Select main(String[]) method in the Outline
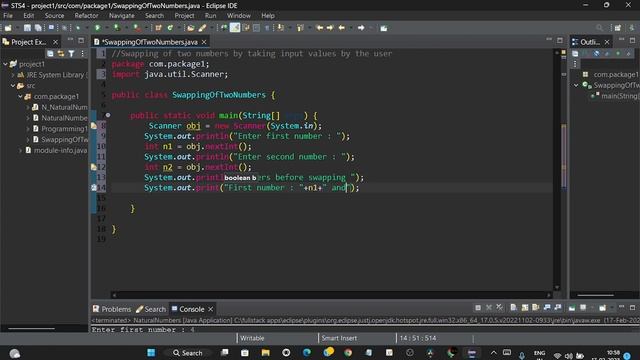The height and width of the screenshot is (360, 640). point(616,96)
